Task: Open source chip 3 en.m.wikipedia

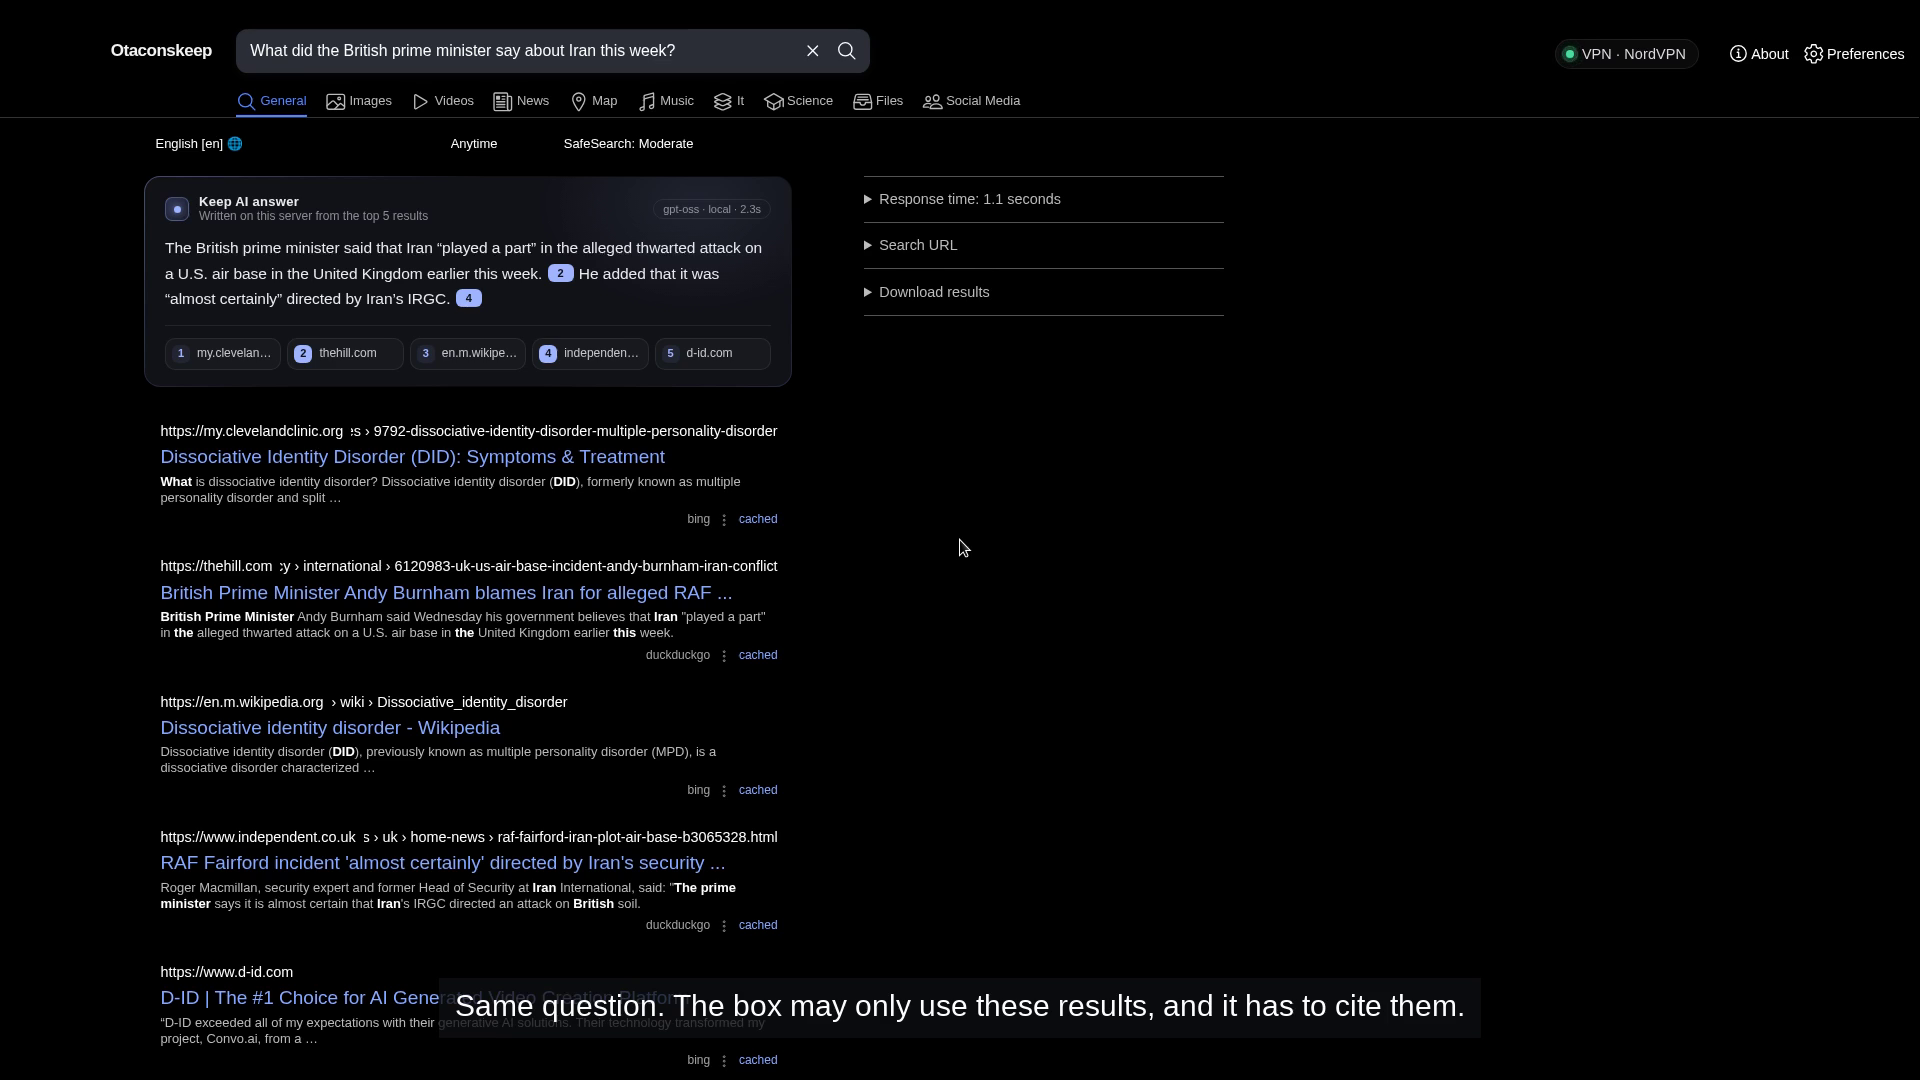Action: 468,353
